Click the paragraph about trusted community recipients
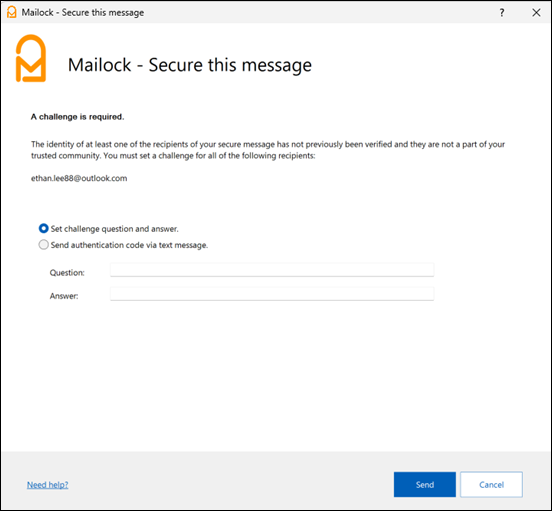Viewport: 552px width, 511px height. tap(268, 150)
